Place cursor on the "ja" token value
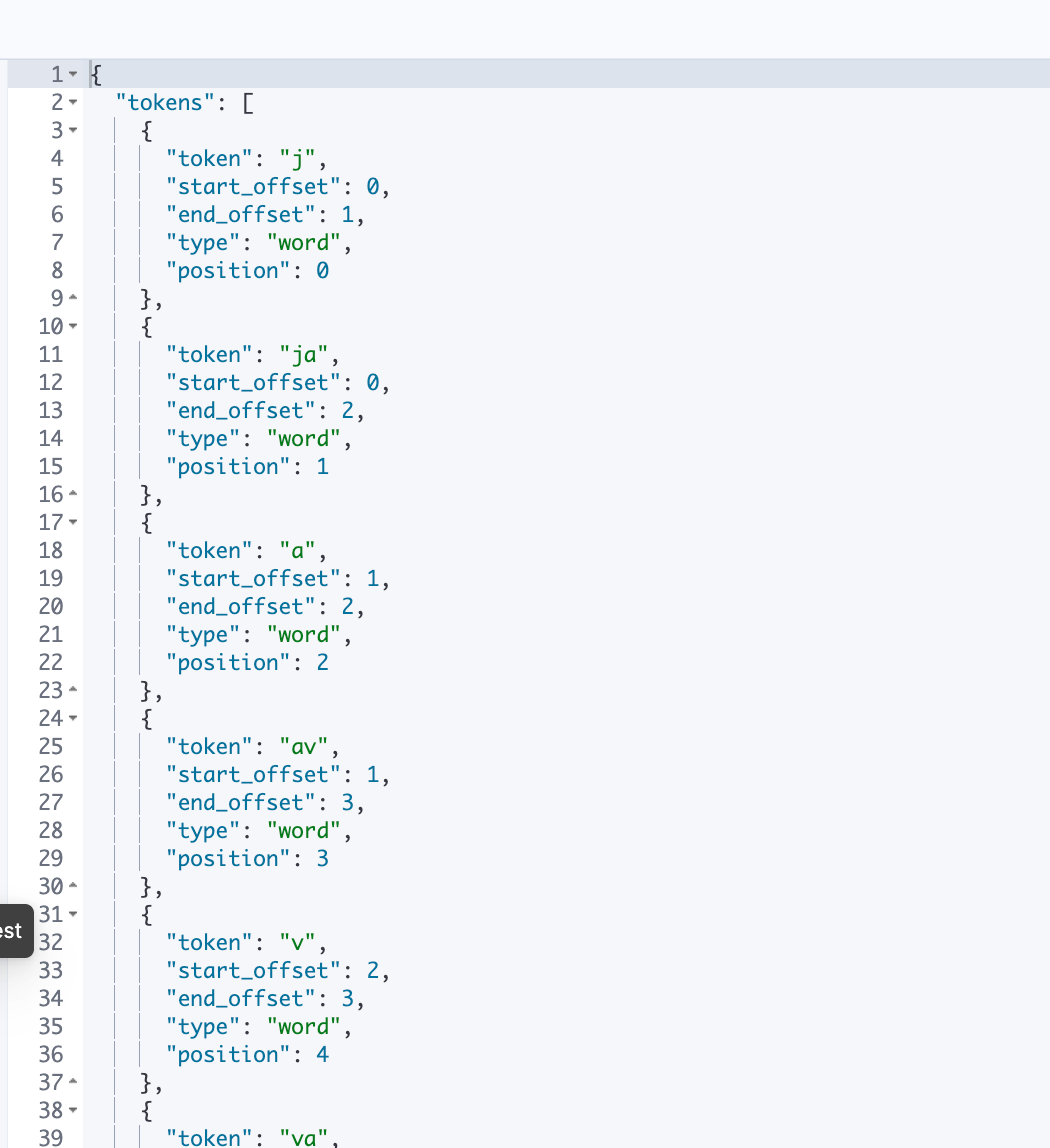1050x1148 pixels. click(304, 354)
